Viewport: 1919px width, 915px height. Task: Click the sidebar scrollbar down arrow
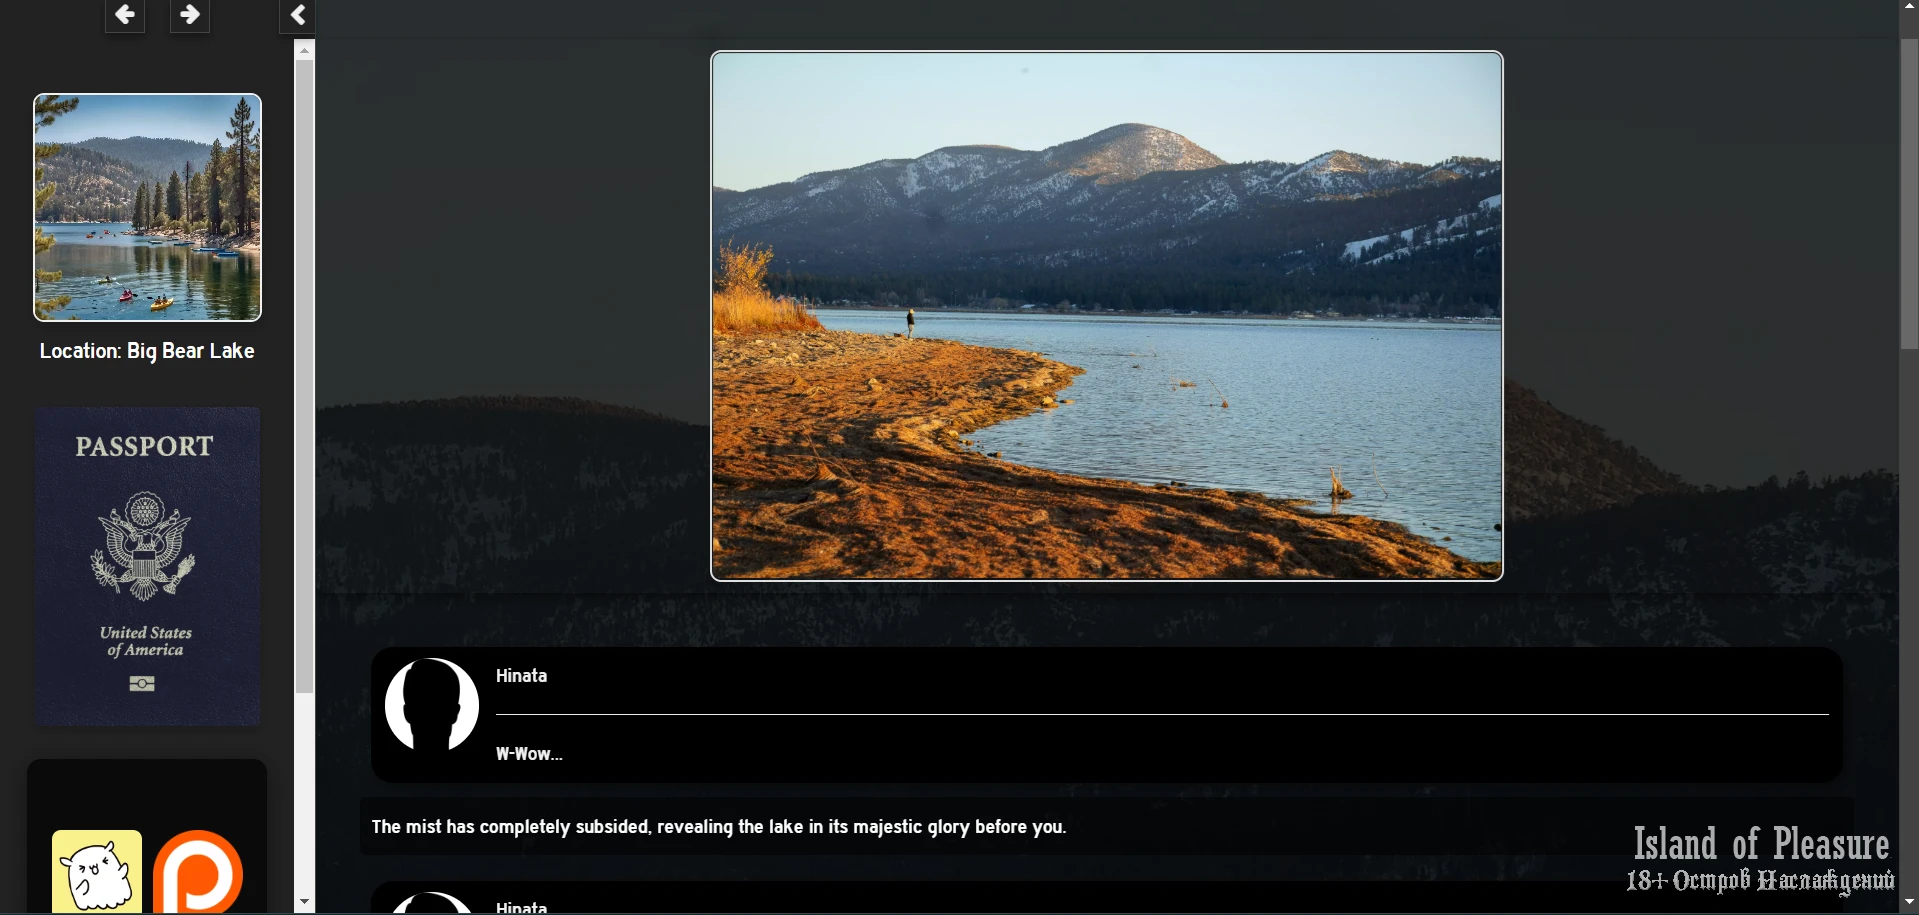tap(304, 902)
